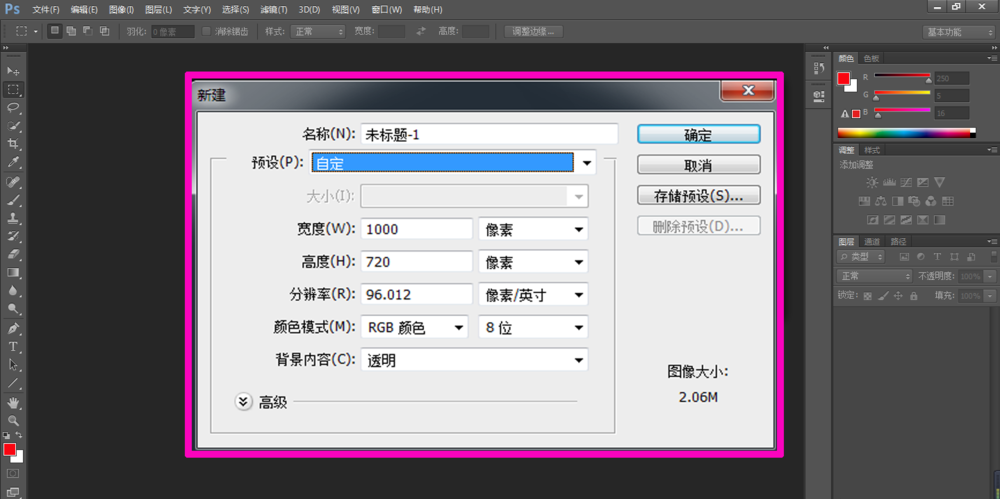1000x499 pixels.
Task: Select the Horizontal Type tool
Action: click(x=14, y=346)
